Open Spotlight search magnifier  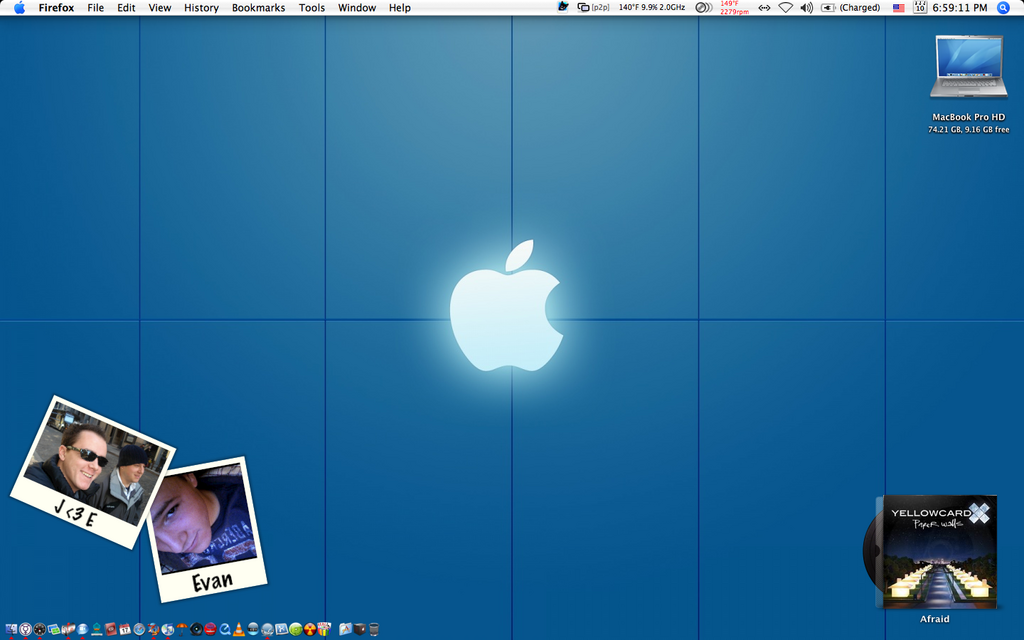(x=1003, y=8)
